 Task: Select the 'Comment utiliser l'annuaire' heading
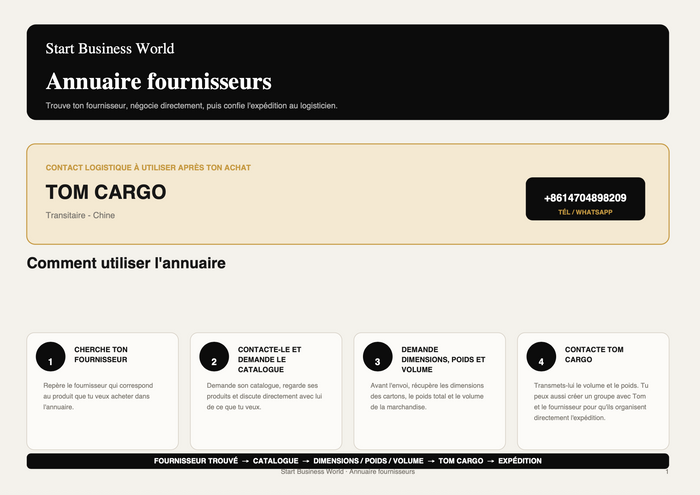point(126,263)
